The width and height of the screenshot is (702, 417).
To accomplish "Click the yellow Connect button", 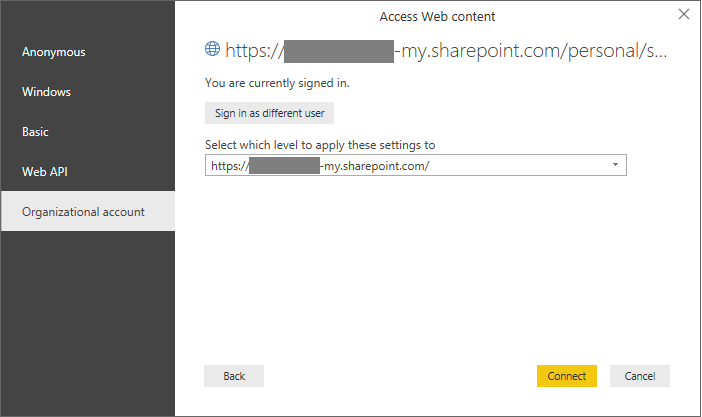I will point(567,376).
